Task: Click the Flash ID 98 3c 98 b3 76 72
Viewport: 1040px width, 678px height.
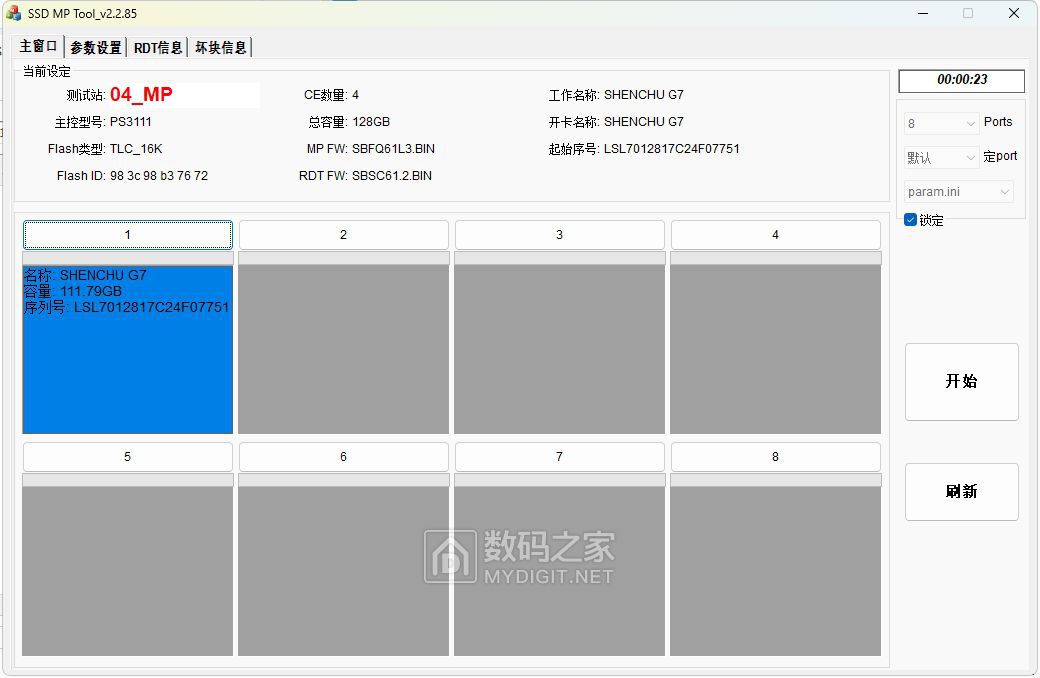Action: pos(159,176)
